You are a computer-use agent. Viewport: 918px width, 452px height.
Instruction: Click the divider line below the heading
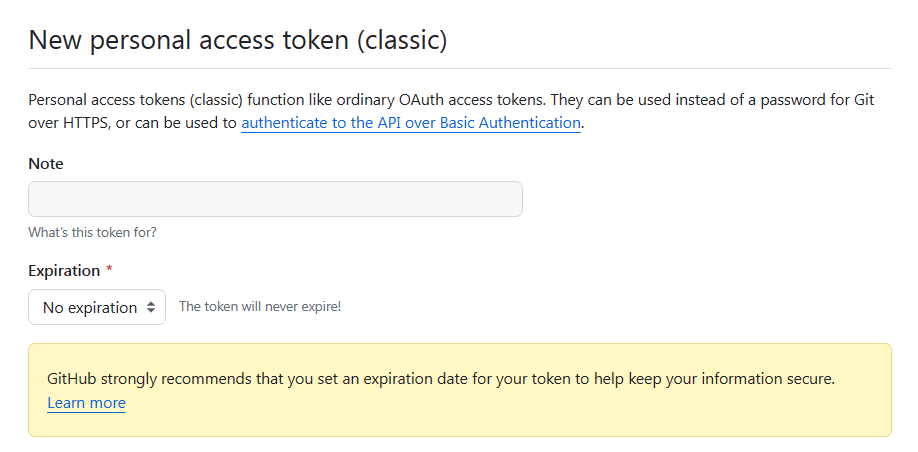(459, 68)
